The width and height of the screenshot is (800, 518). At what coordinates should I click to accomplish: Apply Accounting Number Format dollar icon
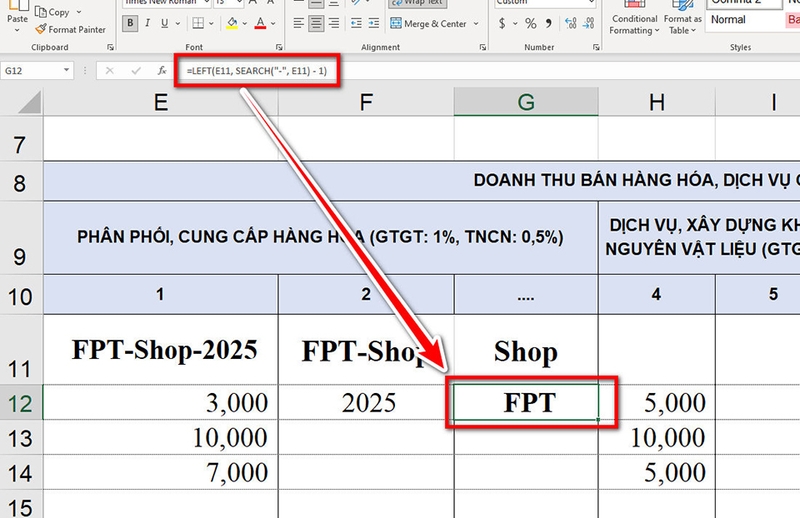point(502,23)
